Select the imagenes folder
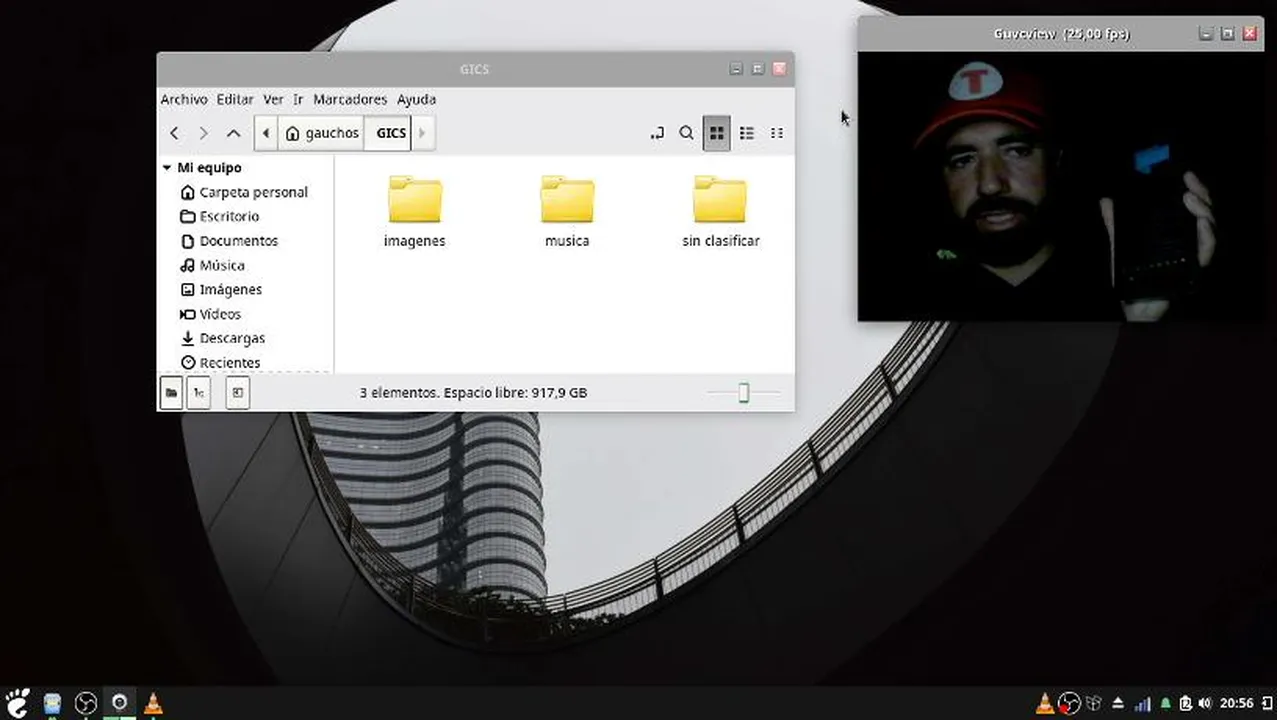 (x=415, y=211)
